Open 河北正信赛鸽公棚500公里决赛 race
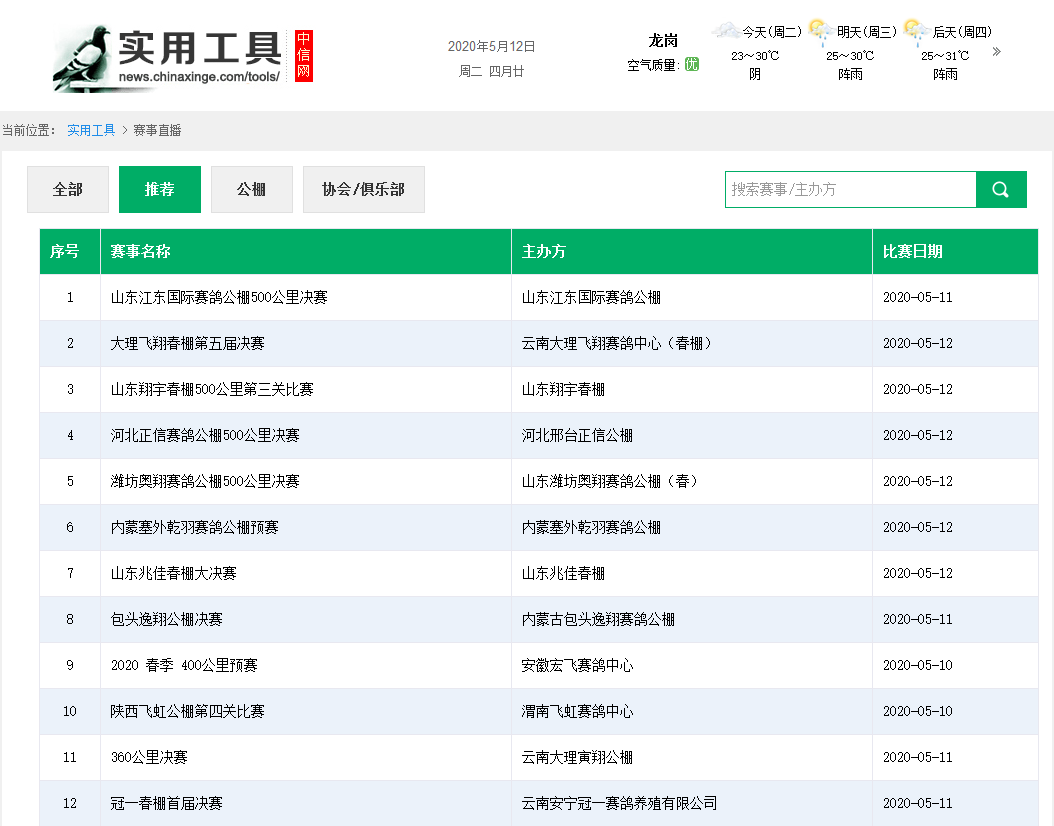Image resolution: width=1054 pixels, height=826 pixels. (205, 436)
